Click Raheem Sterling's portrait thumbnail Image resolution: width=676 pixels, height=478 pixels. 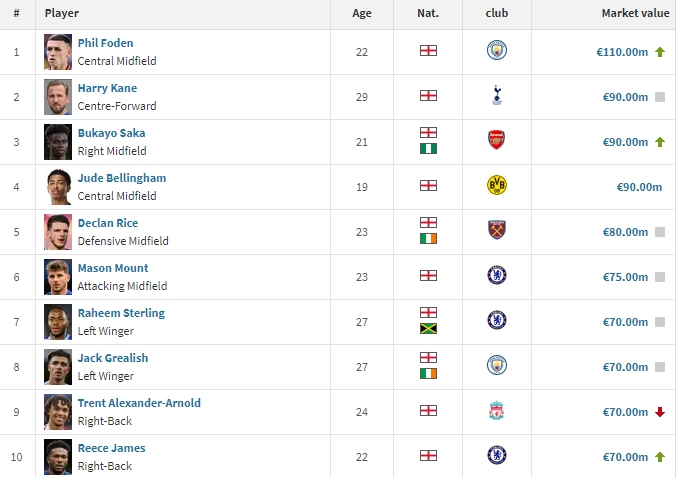point(58,322)
